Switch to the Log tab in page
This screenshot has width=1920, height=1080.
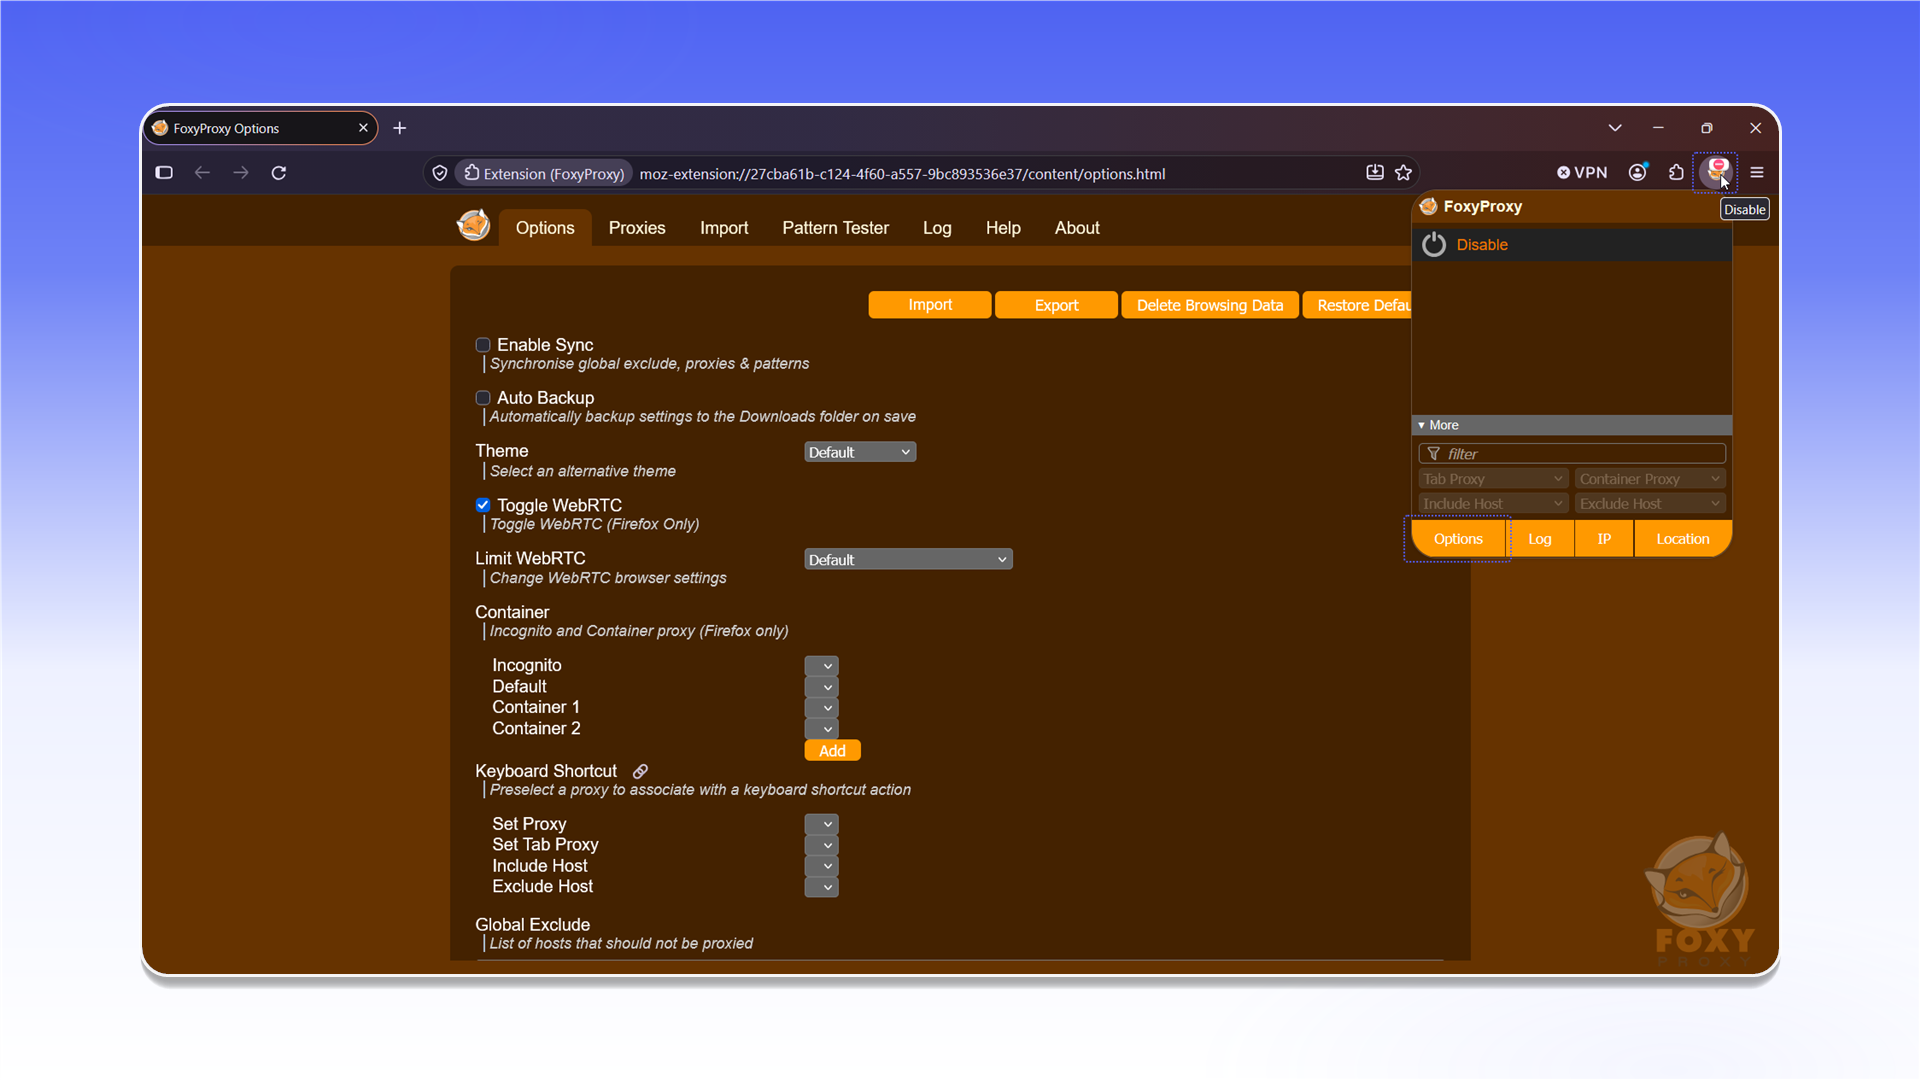click(937, 228)
